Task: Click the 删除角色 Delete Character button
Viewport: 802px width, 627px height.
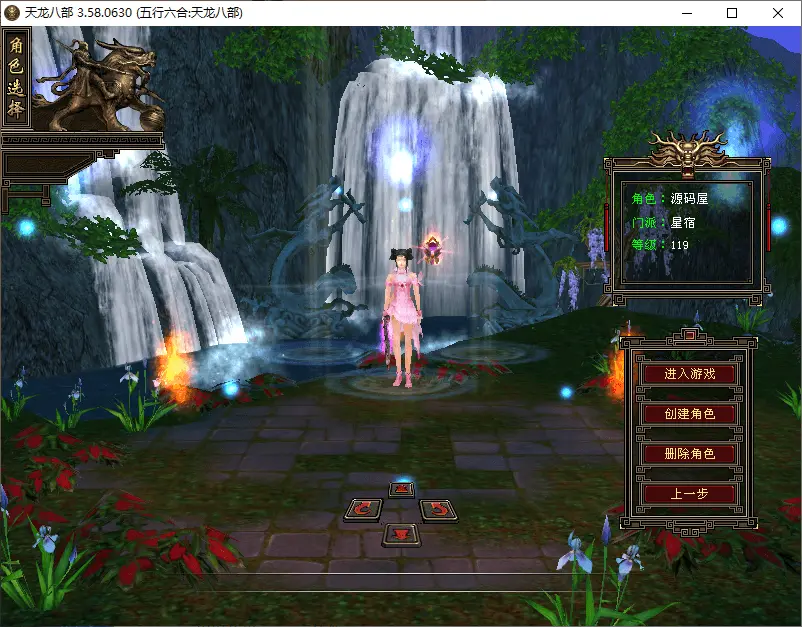Action: pos(688,453)
